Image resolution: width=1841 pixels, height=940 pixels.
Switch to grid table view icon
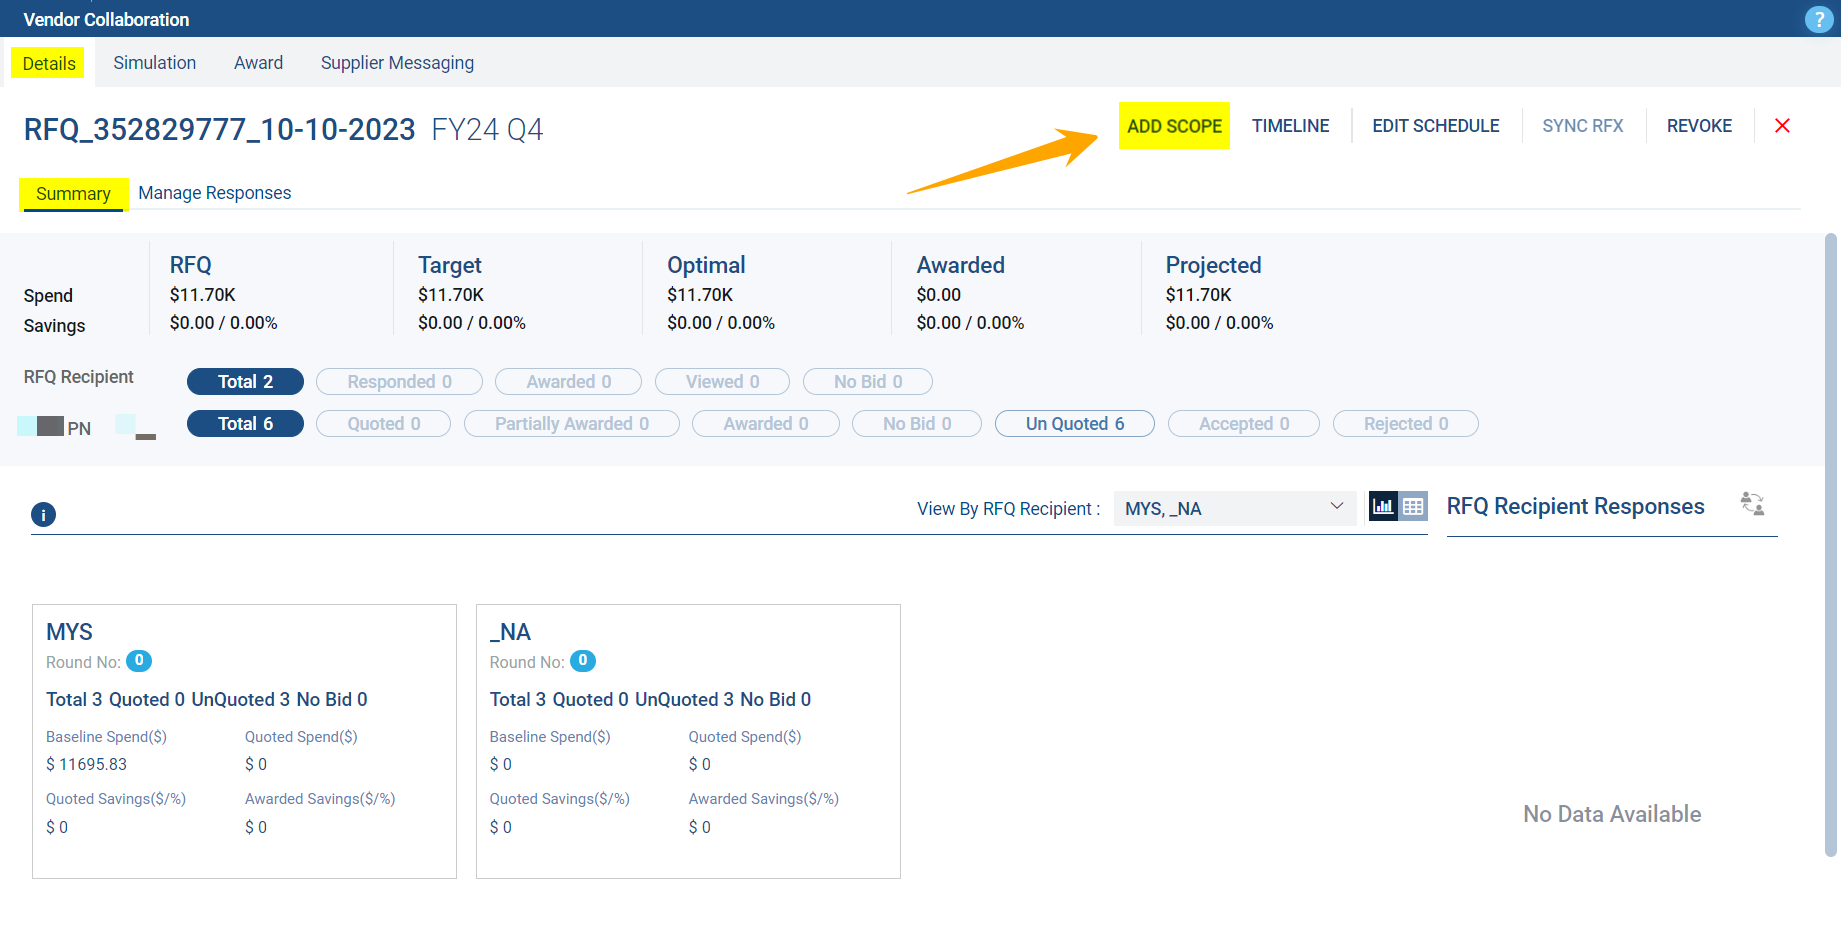(x=1413, y=507)
